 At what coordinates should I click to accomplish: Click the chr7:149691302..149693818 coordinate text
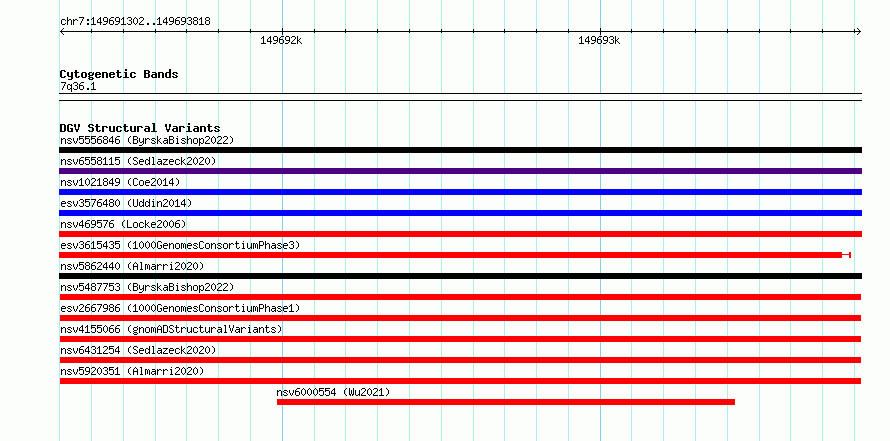coord(135,22)
